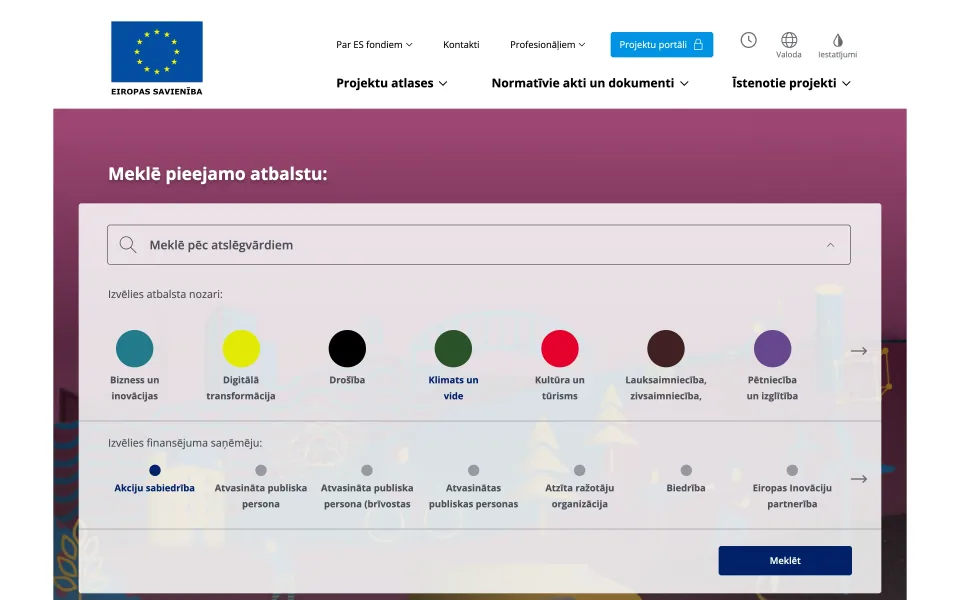
Task: Collapse the keyword search chevron
Action: point(830,245)
